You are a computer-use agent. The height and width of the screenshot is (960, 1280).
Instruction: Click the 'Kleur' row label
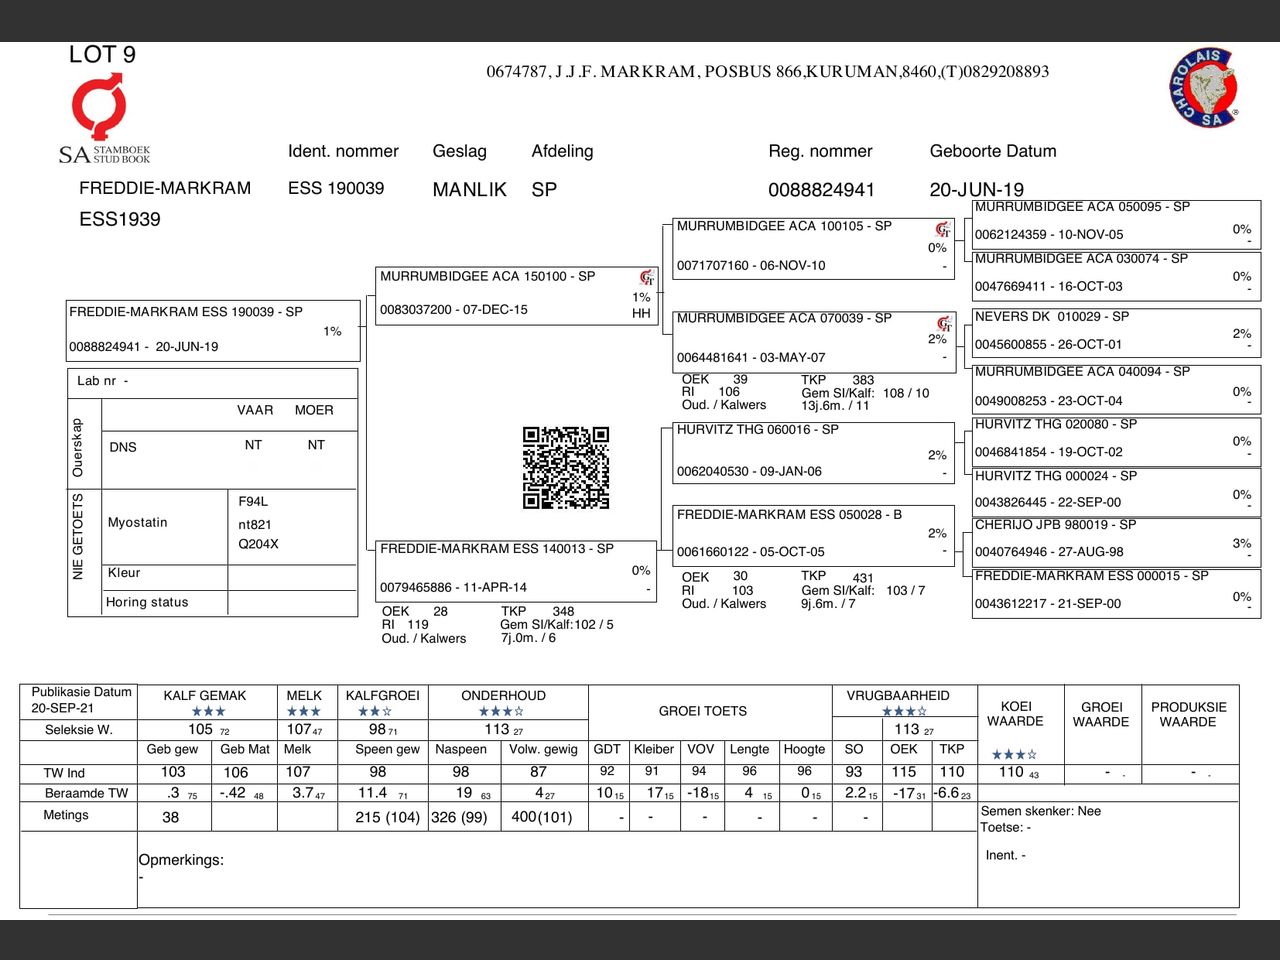coord(124,573)
